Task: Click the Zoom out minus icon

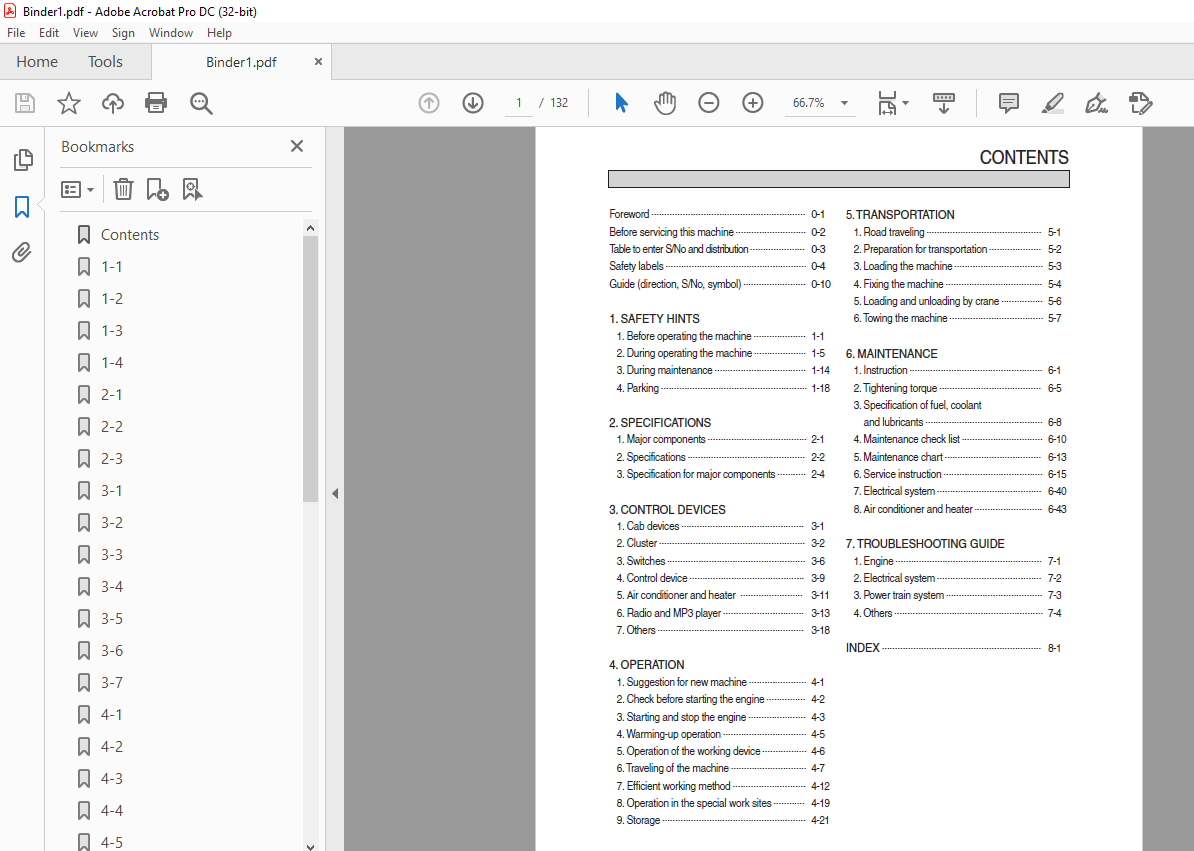Action: pyautogui.click(x=709, y=103)
